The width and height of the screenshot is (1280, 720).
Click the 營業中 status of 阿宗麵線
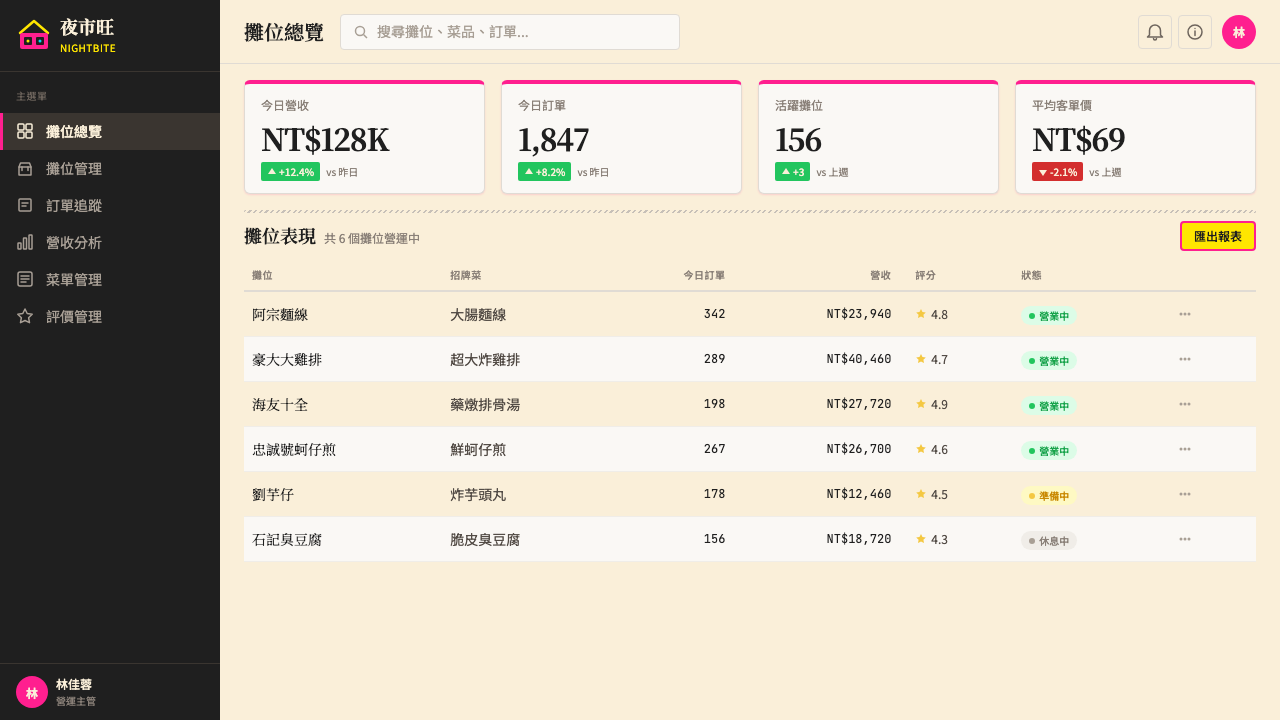tap(1049, 315)
